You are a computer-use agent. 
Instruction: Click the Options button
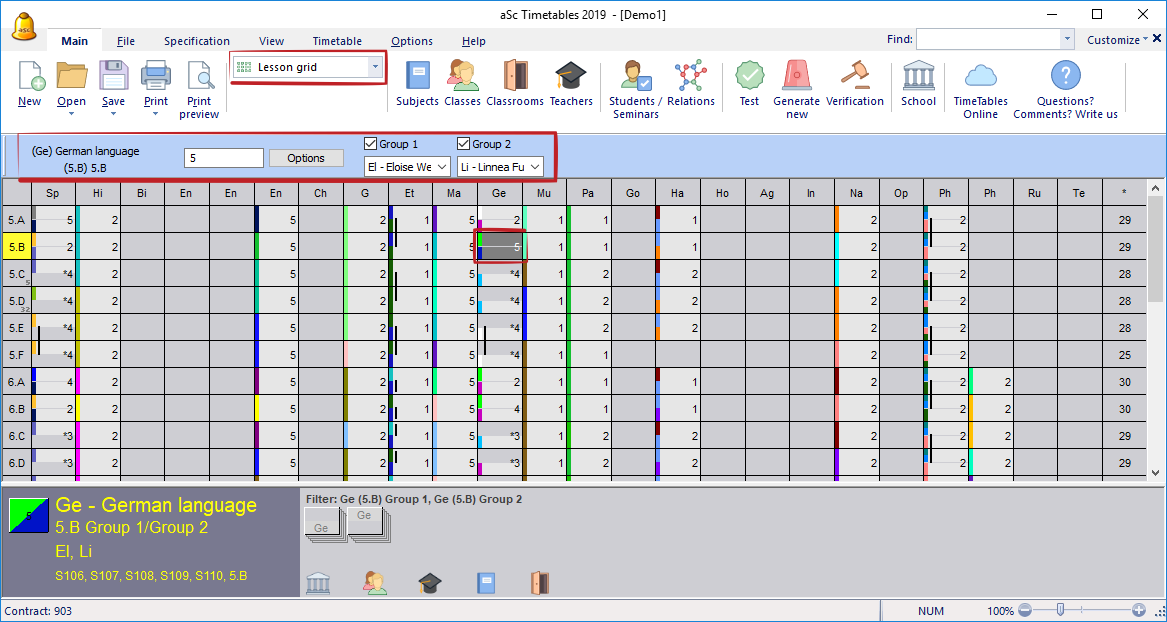(306, 158)
